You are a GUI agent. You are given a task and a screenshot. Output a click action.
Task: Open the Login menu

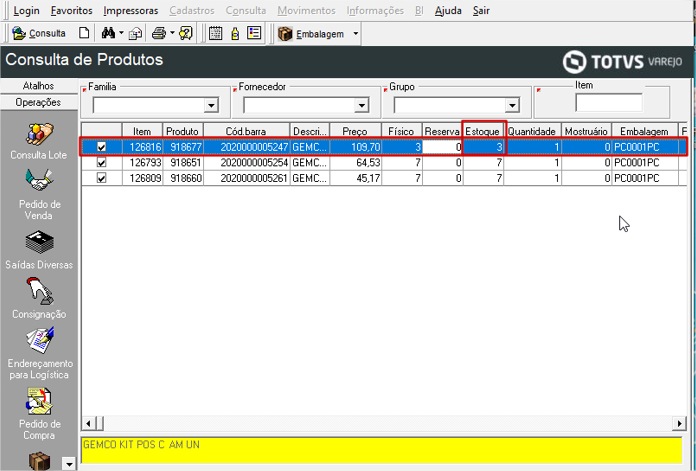pyautogui.click(x=26, y=11)
